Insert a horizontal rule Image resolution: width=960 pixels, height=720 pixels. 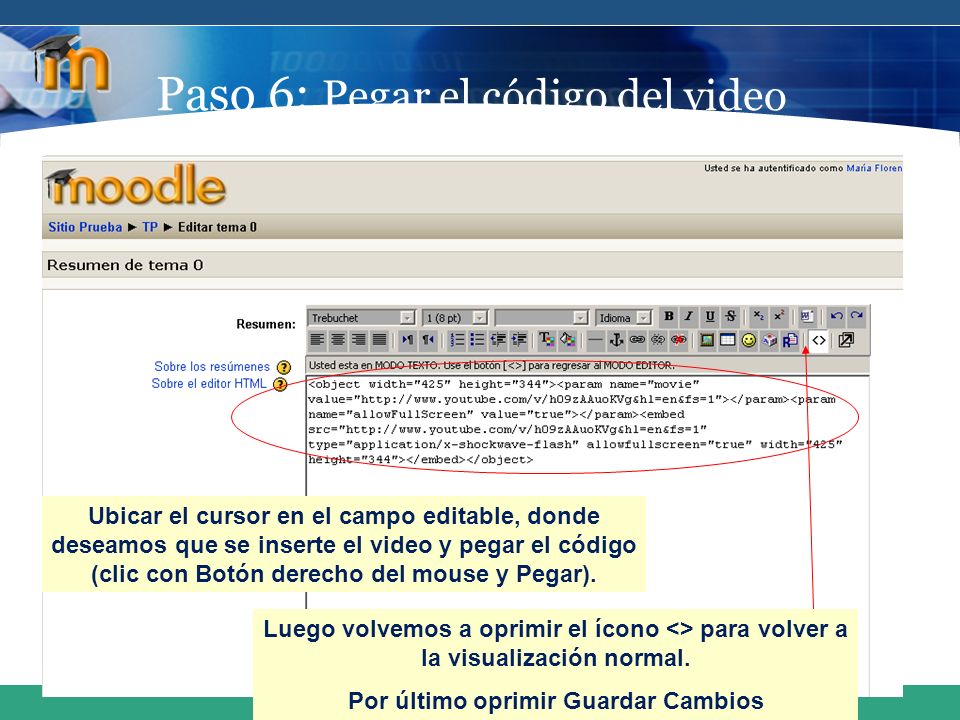pyautogui.click(x=596, y=340)
